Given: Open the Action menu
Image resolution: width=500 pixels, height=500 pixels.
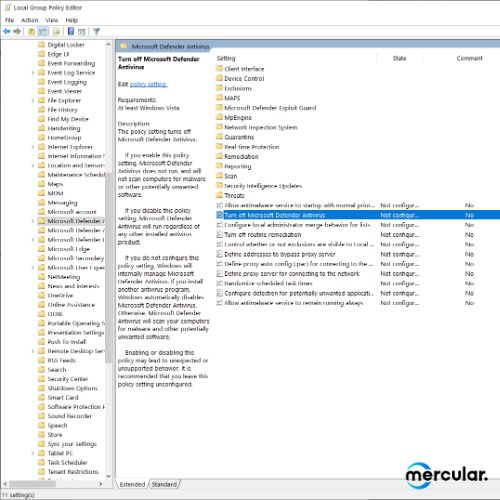Looking at the screenshot, I should click(x=30, y=20).
